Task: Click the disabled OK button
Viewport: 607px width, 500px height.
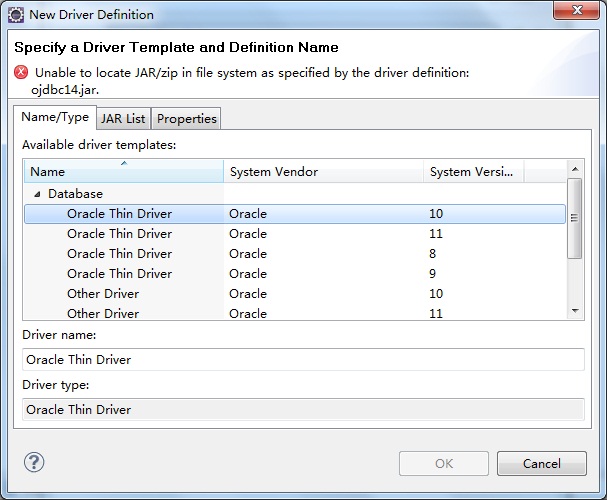Action: tap(444, 464)
